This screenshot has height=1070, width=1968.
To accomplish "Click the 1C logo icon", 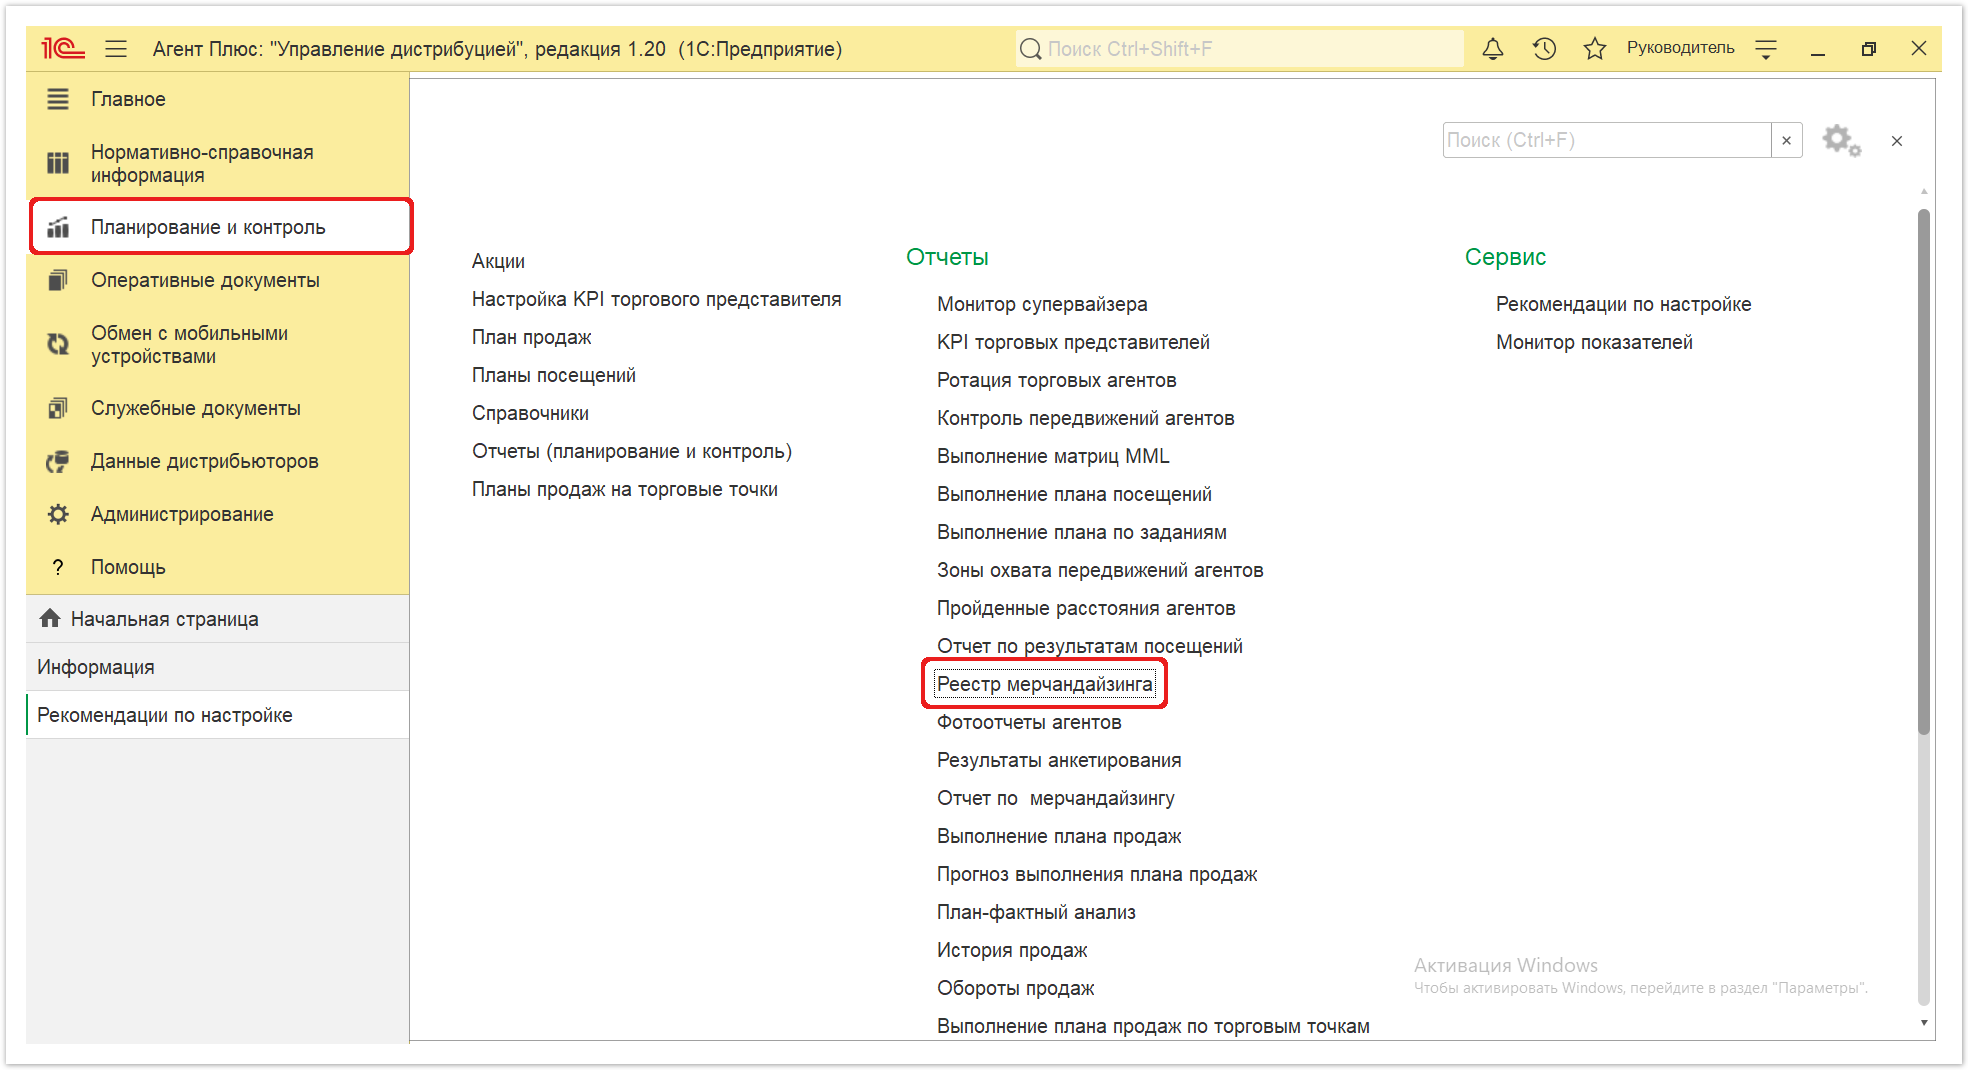I will click(x=62, y=48).
